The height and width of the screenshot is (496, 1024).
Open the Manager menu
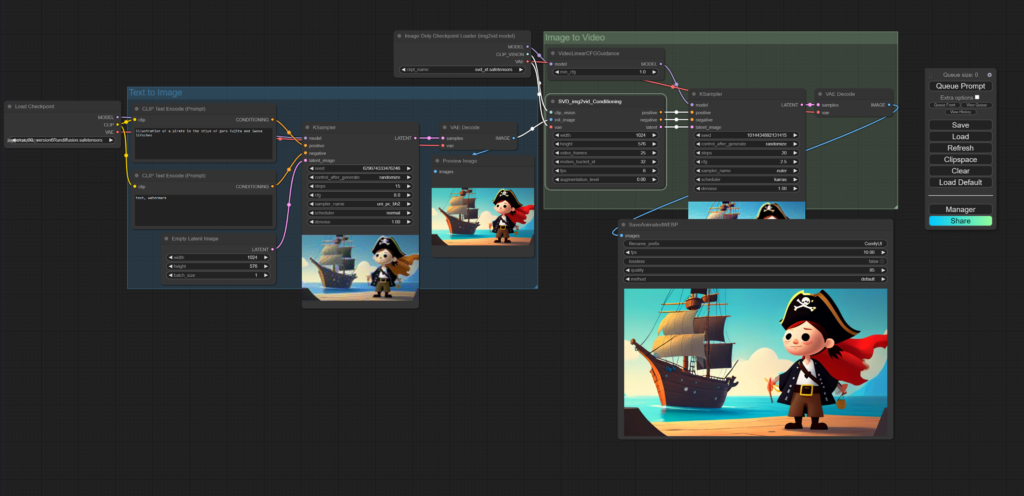coord(960,209)
